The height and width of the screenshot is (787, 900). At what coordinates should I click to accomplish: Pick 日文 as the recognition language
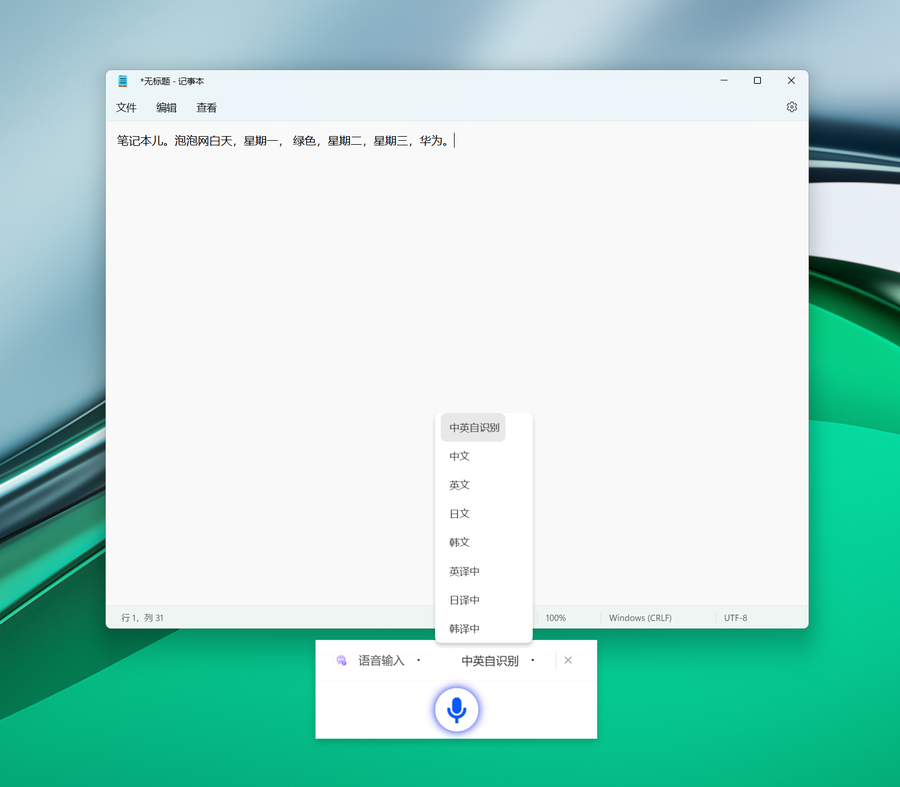[x=460, y=514]
